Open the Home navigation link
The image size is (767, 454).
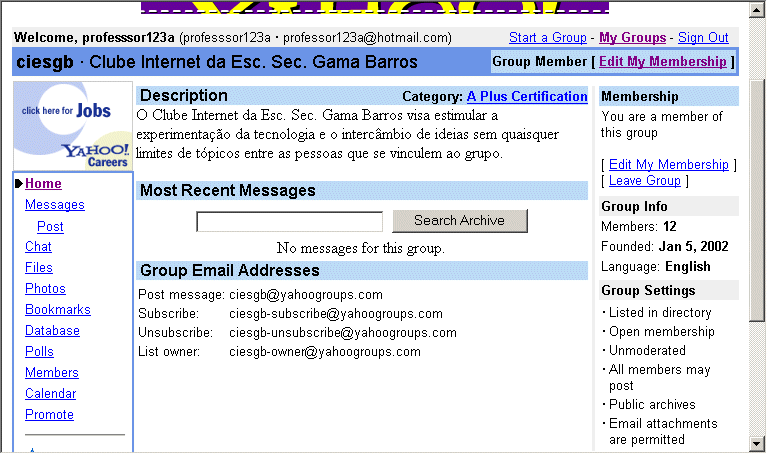[x=43, y=183]
